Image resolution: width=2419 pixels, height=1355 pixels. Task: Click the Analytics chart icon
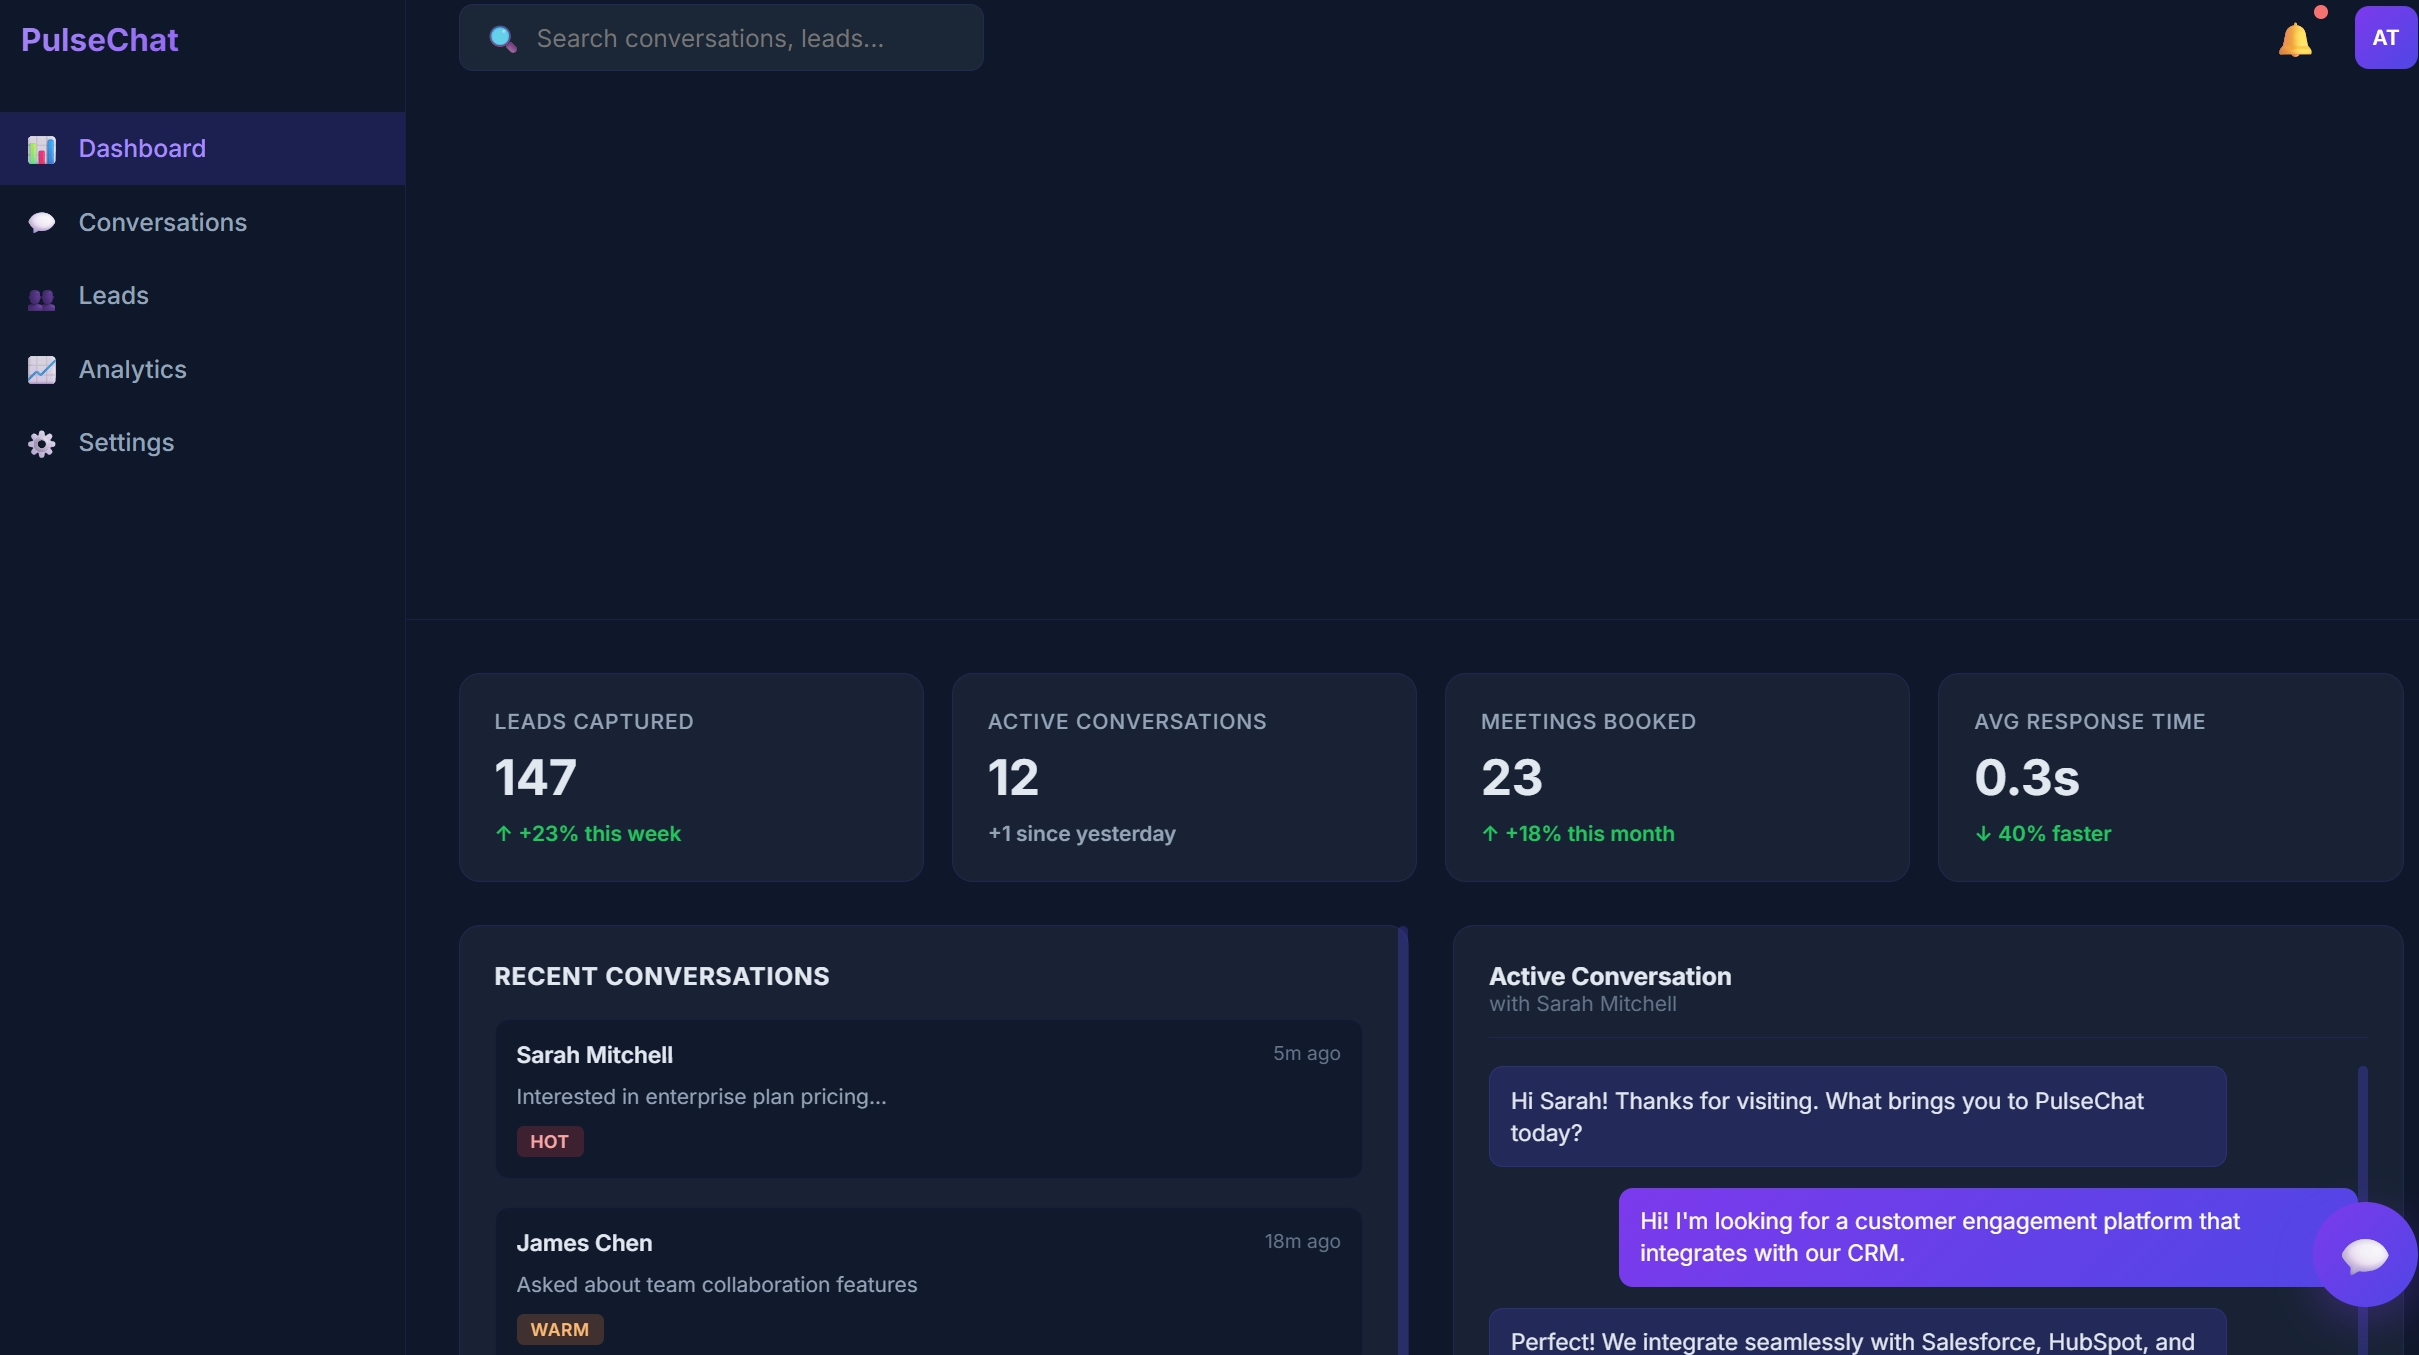coord(42,370)
